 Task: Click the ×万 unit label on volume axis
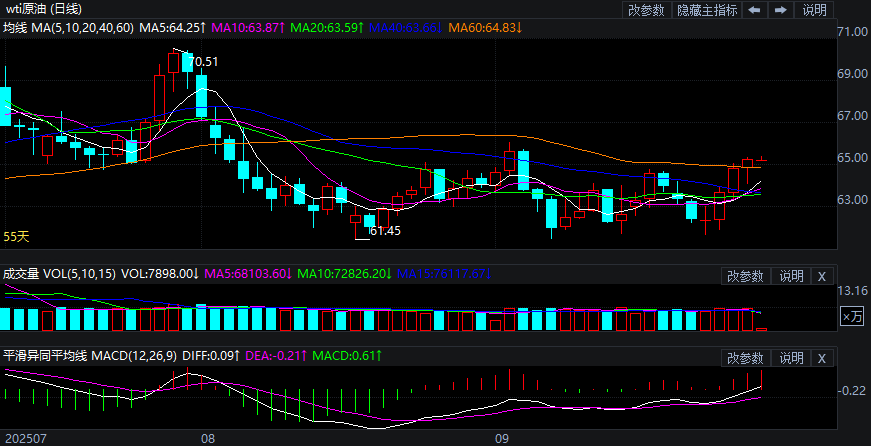851,316
